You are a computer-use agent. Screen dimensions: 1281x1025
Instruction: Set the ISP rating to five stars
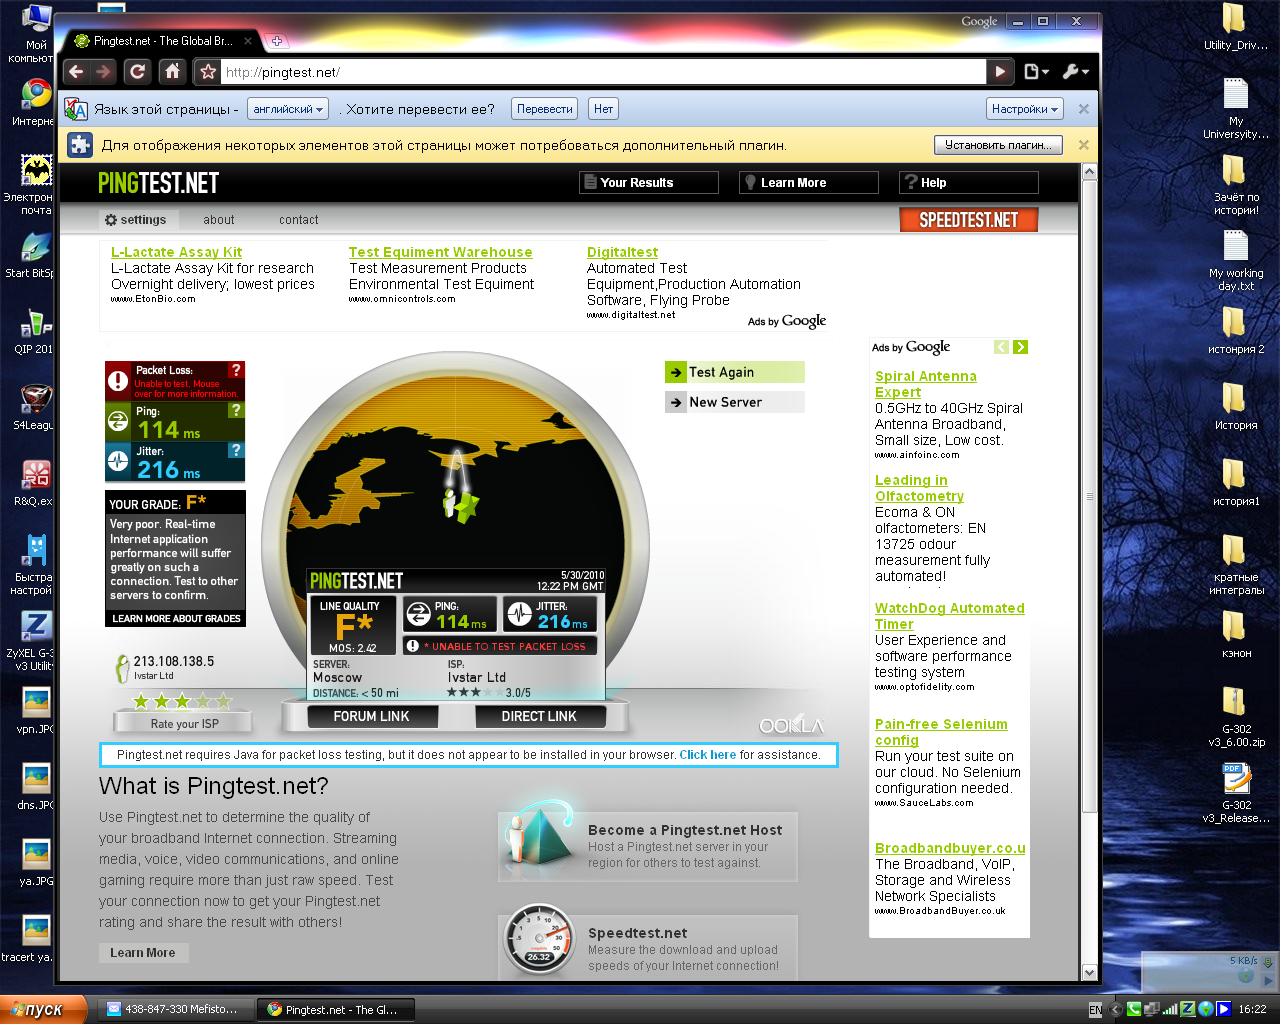[223, 701]
